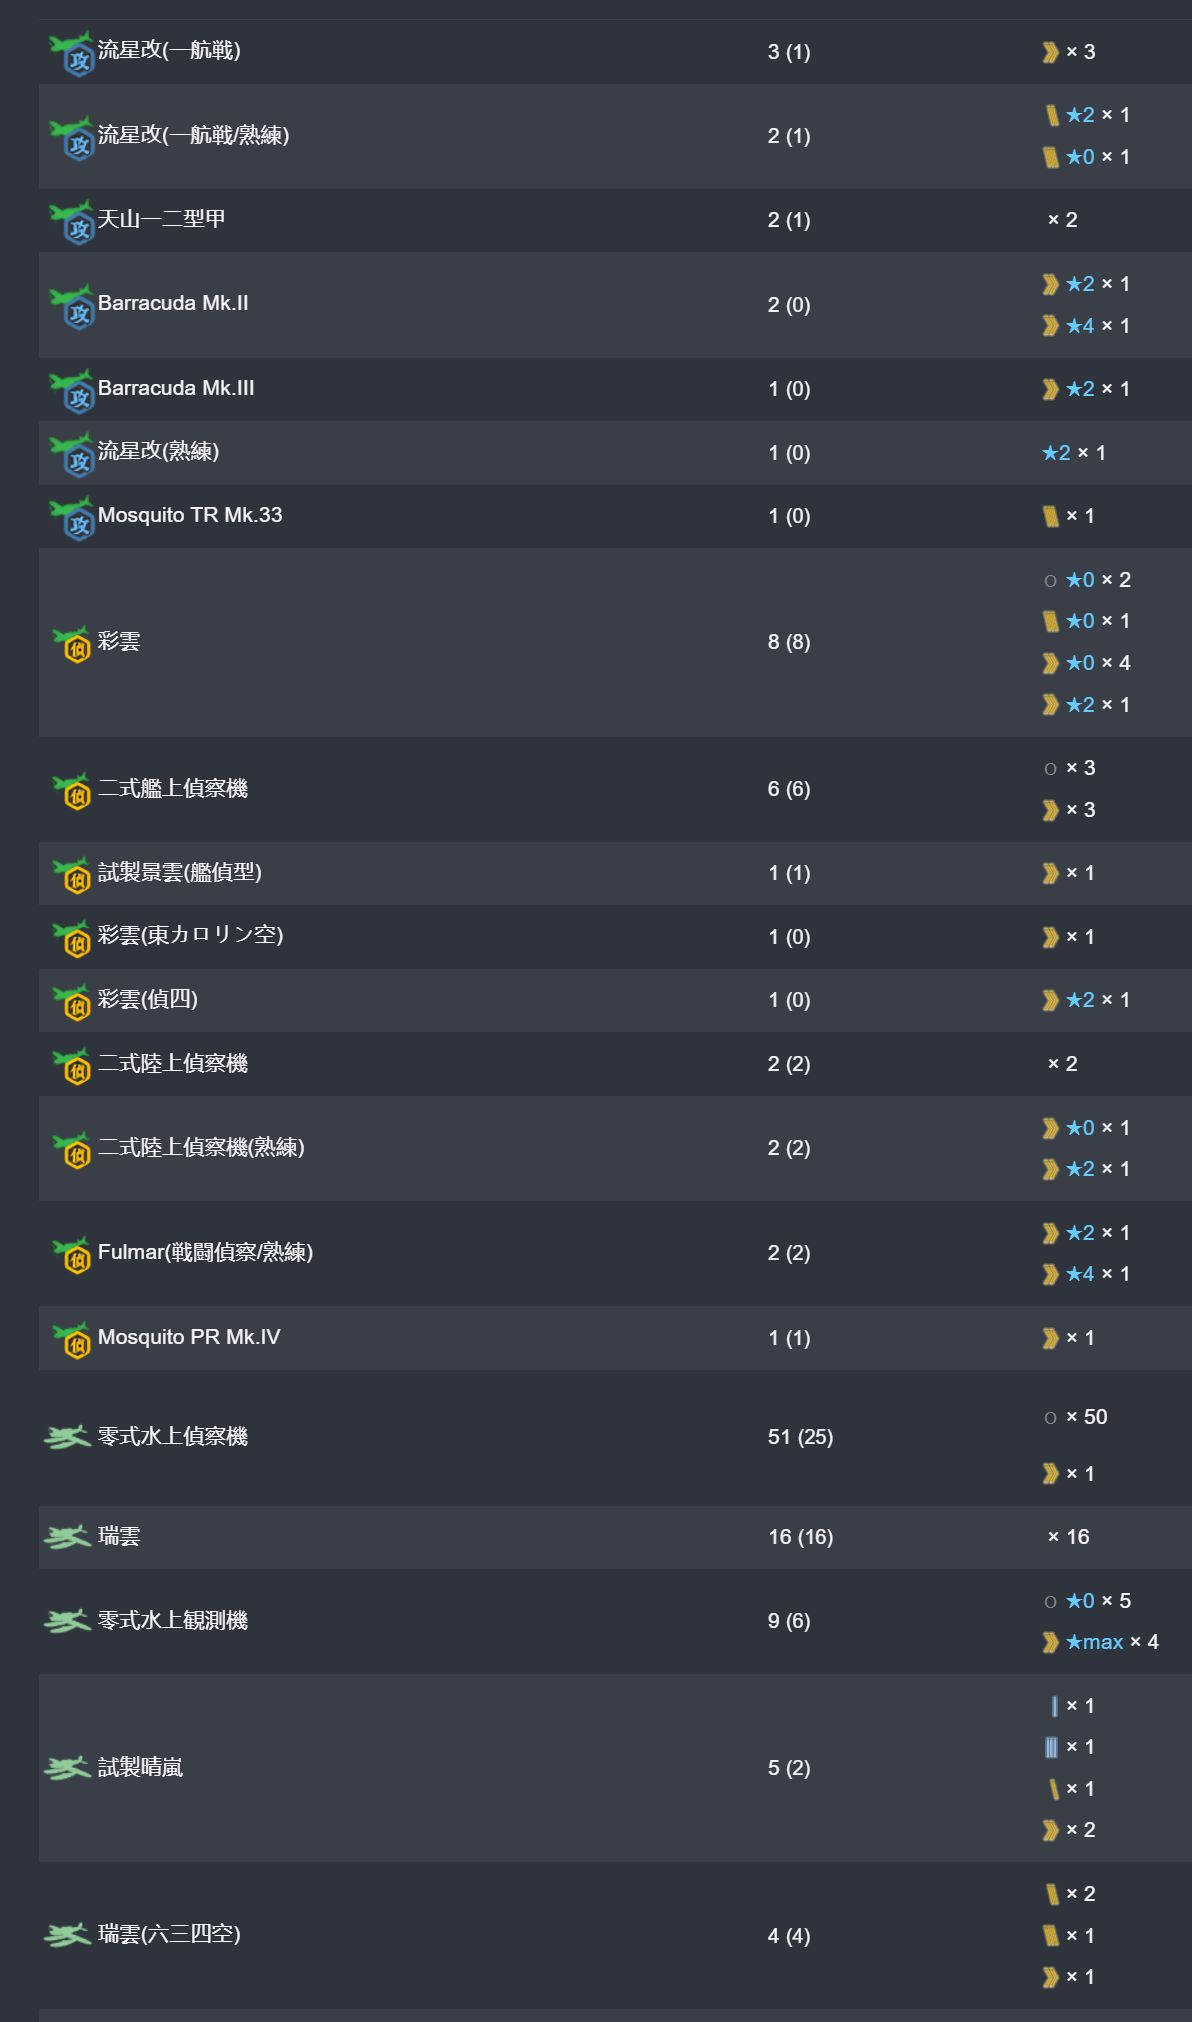Click the seaplane icon next to 零式水上偵察機
The height and width of the screenshot is (2022, 1192).
point(68,1438)
